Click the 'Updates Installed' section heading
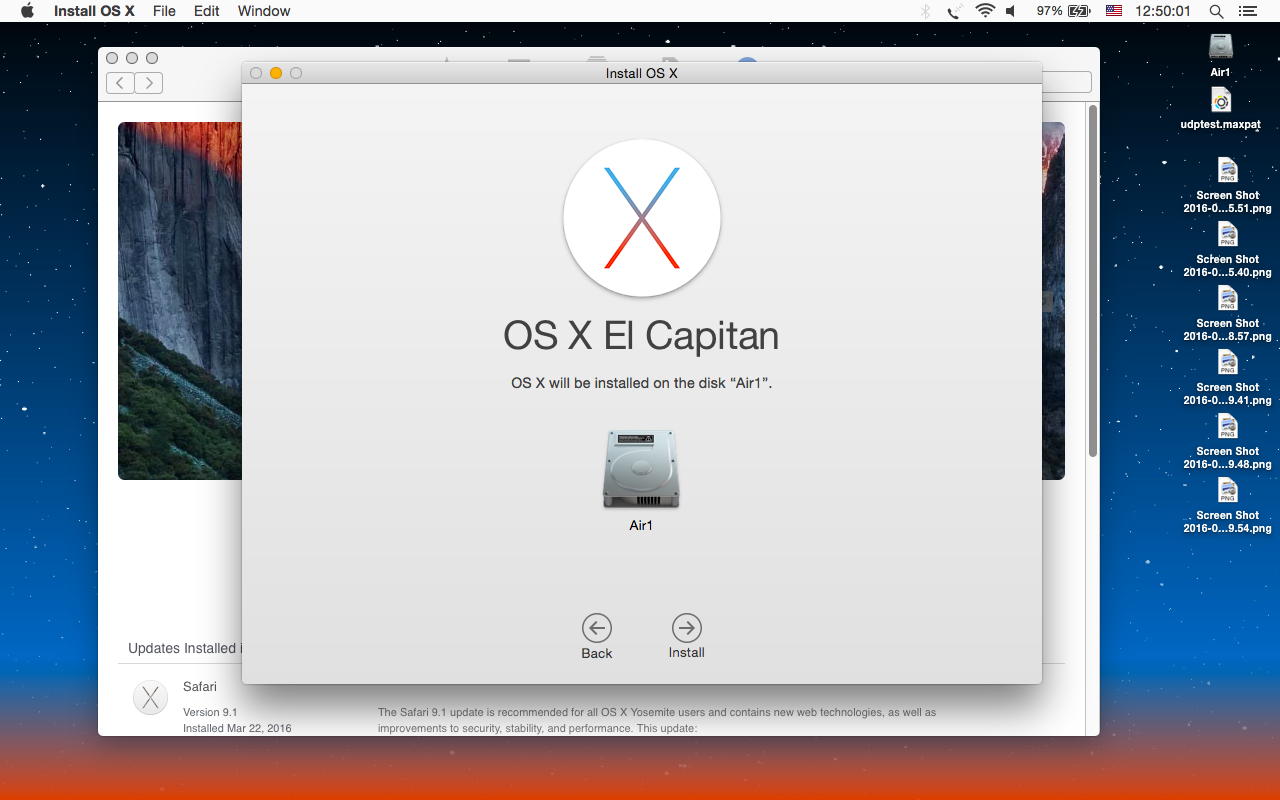1280x800 pixels. point(184,648)
